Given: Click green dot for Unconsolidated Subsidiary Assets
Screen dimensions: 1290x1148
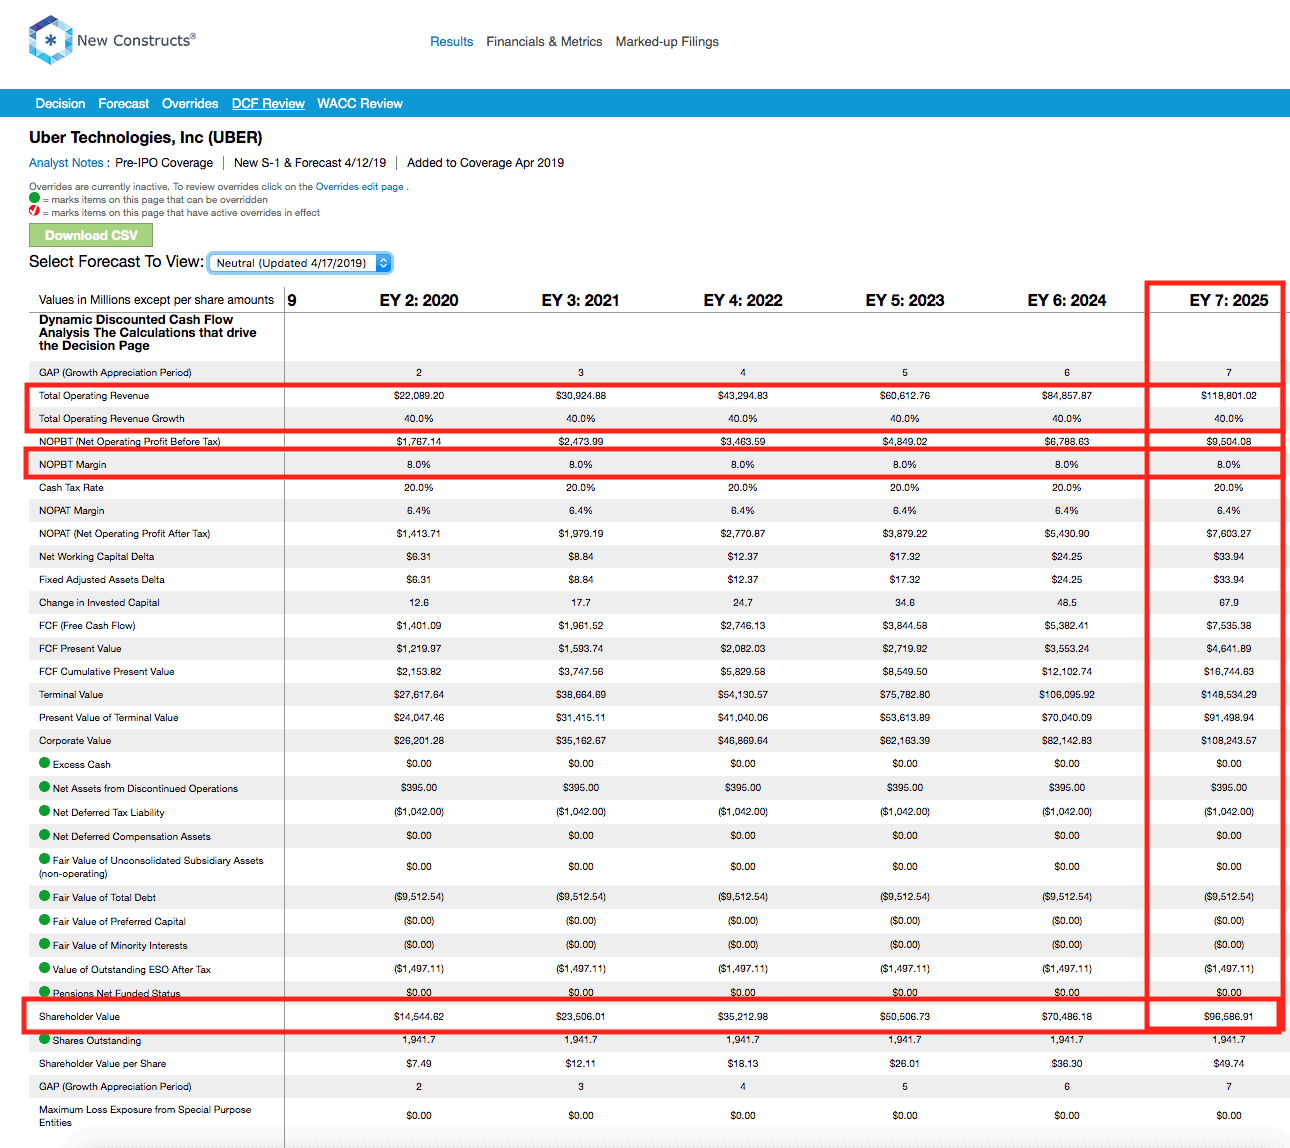Looking at the screenshot, I should [x=44, y=859].
